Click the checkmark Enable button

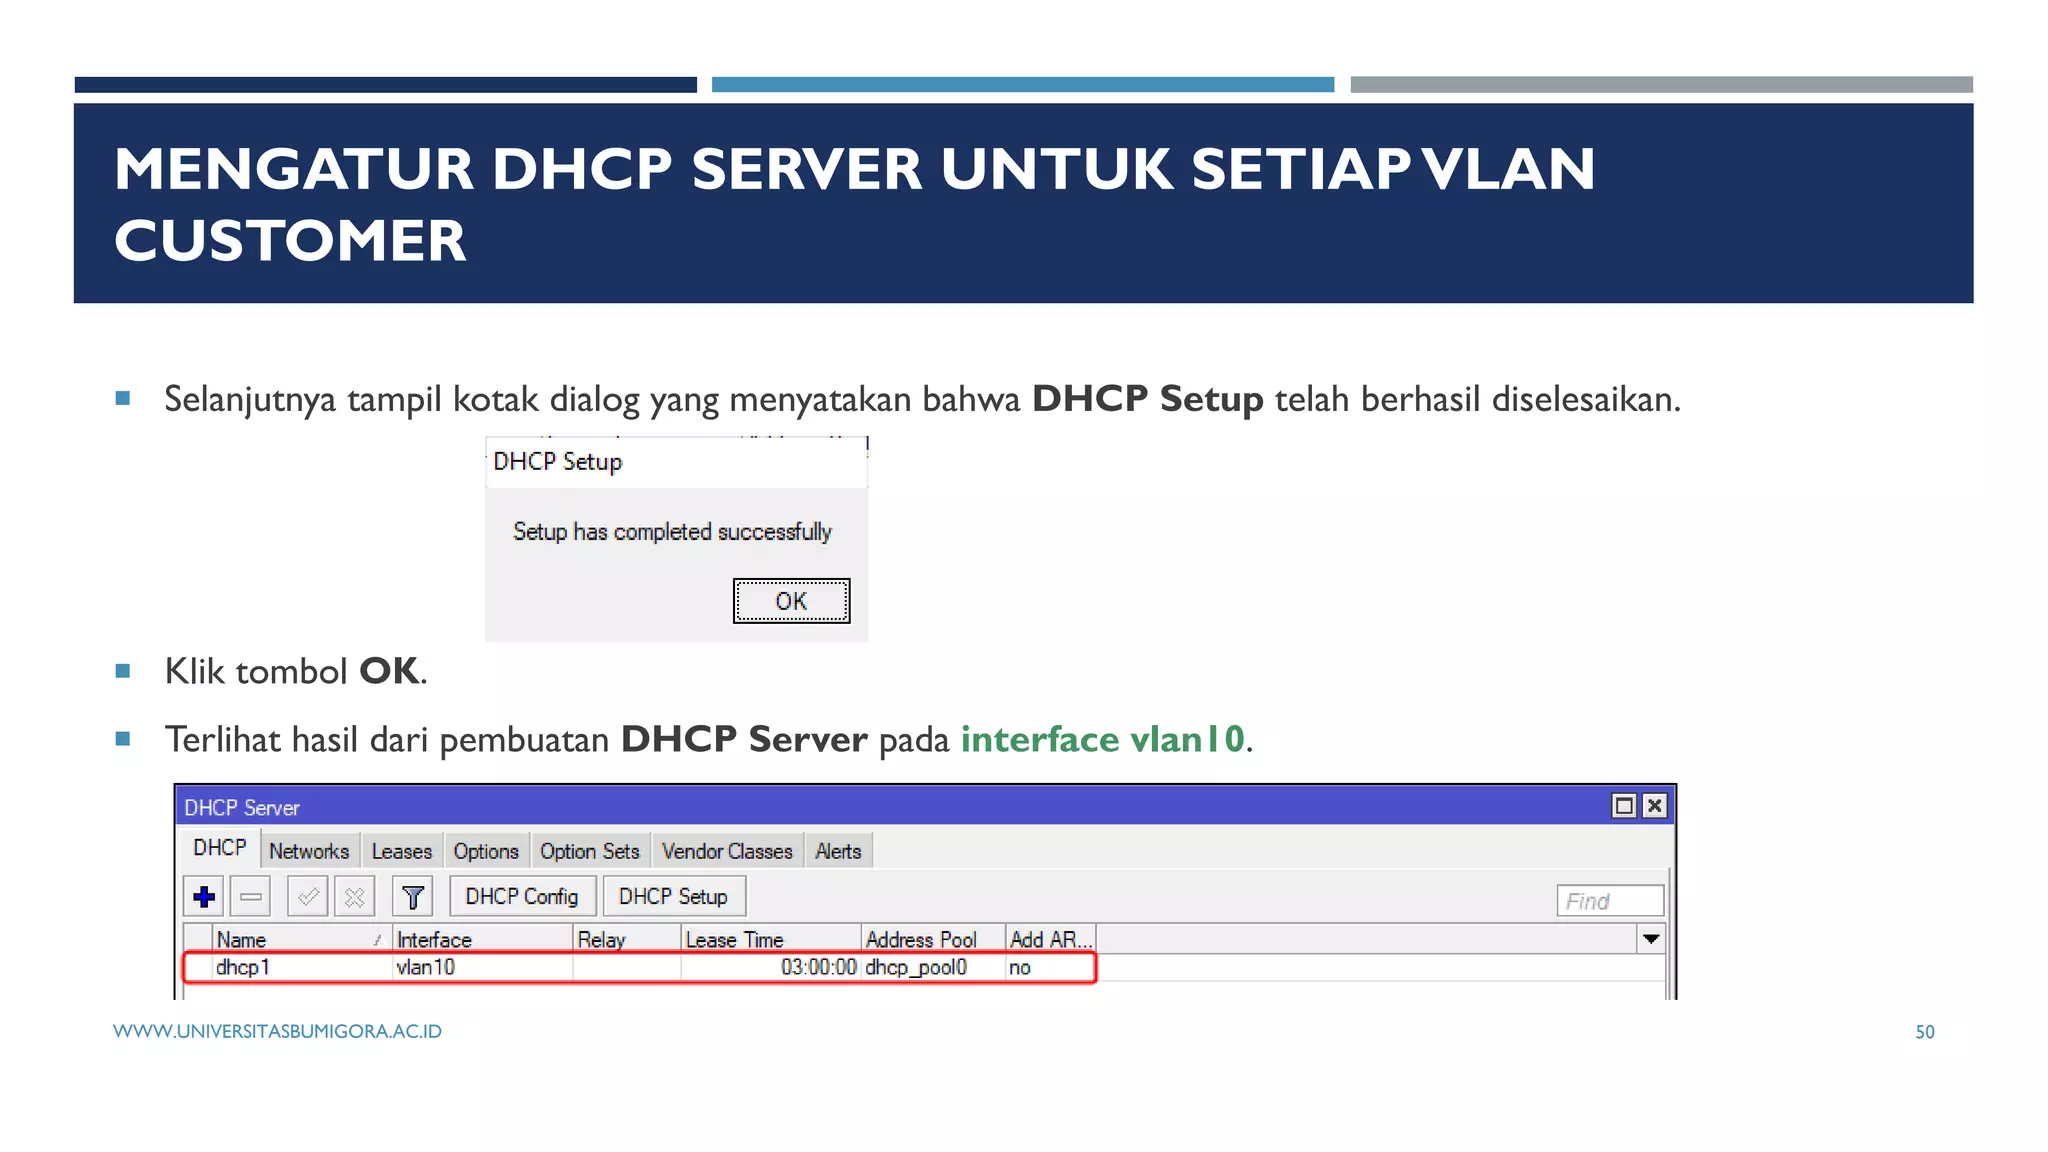pos(308,897)
